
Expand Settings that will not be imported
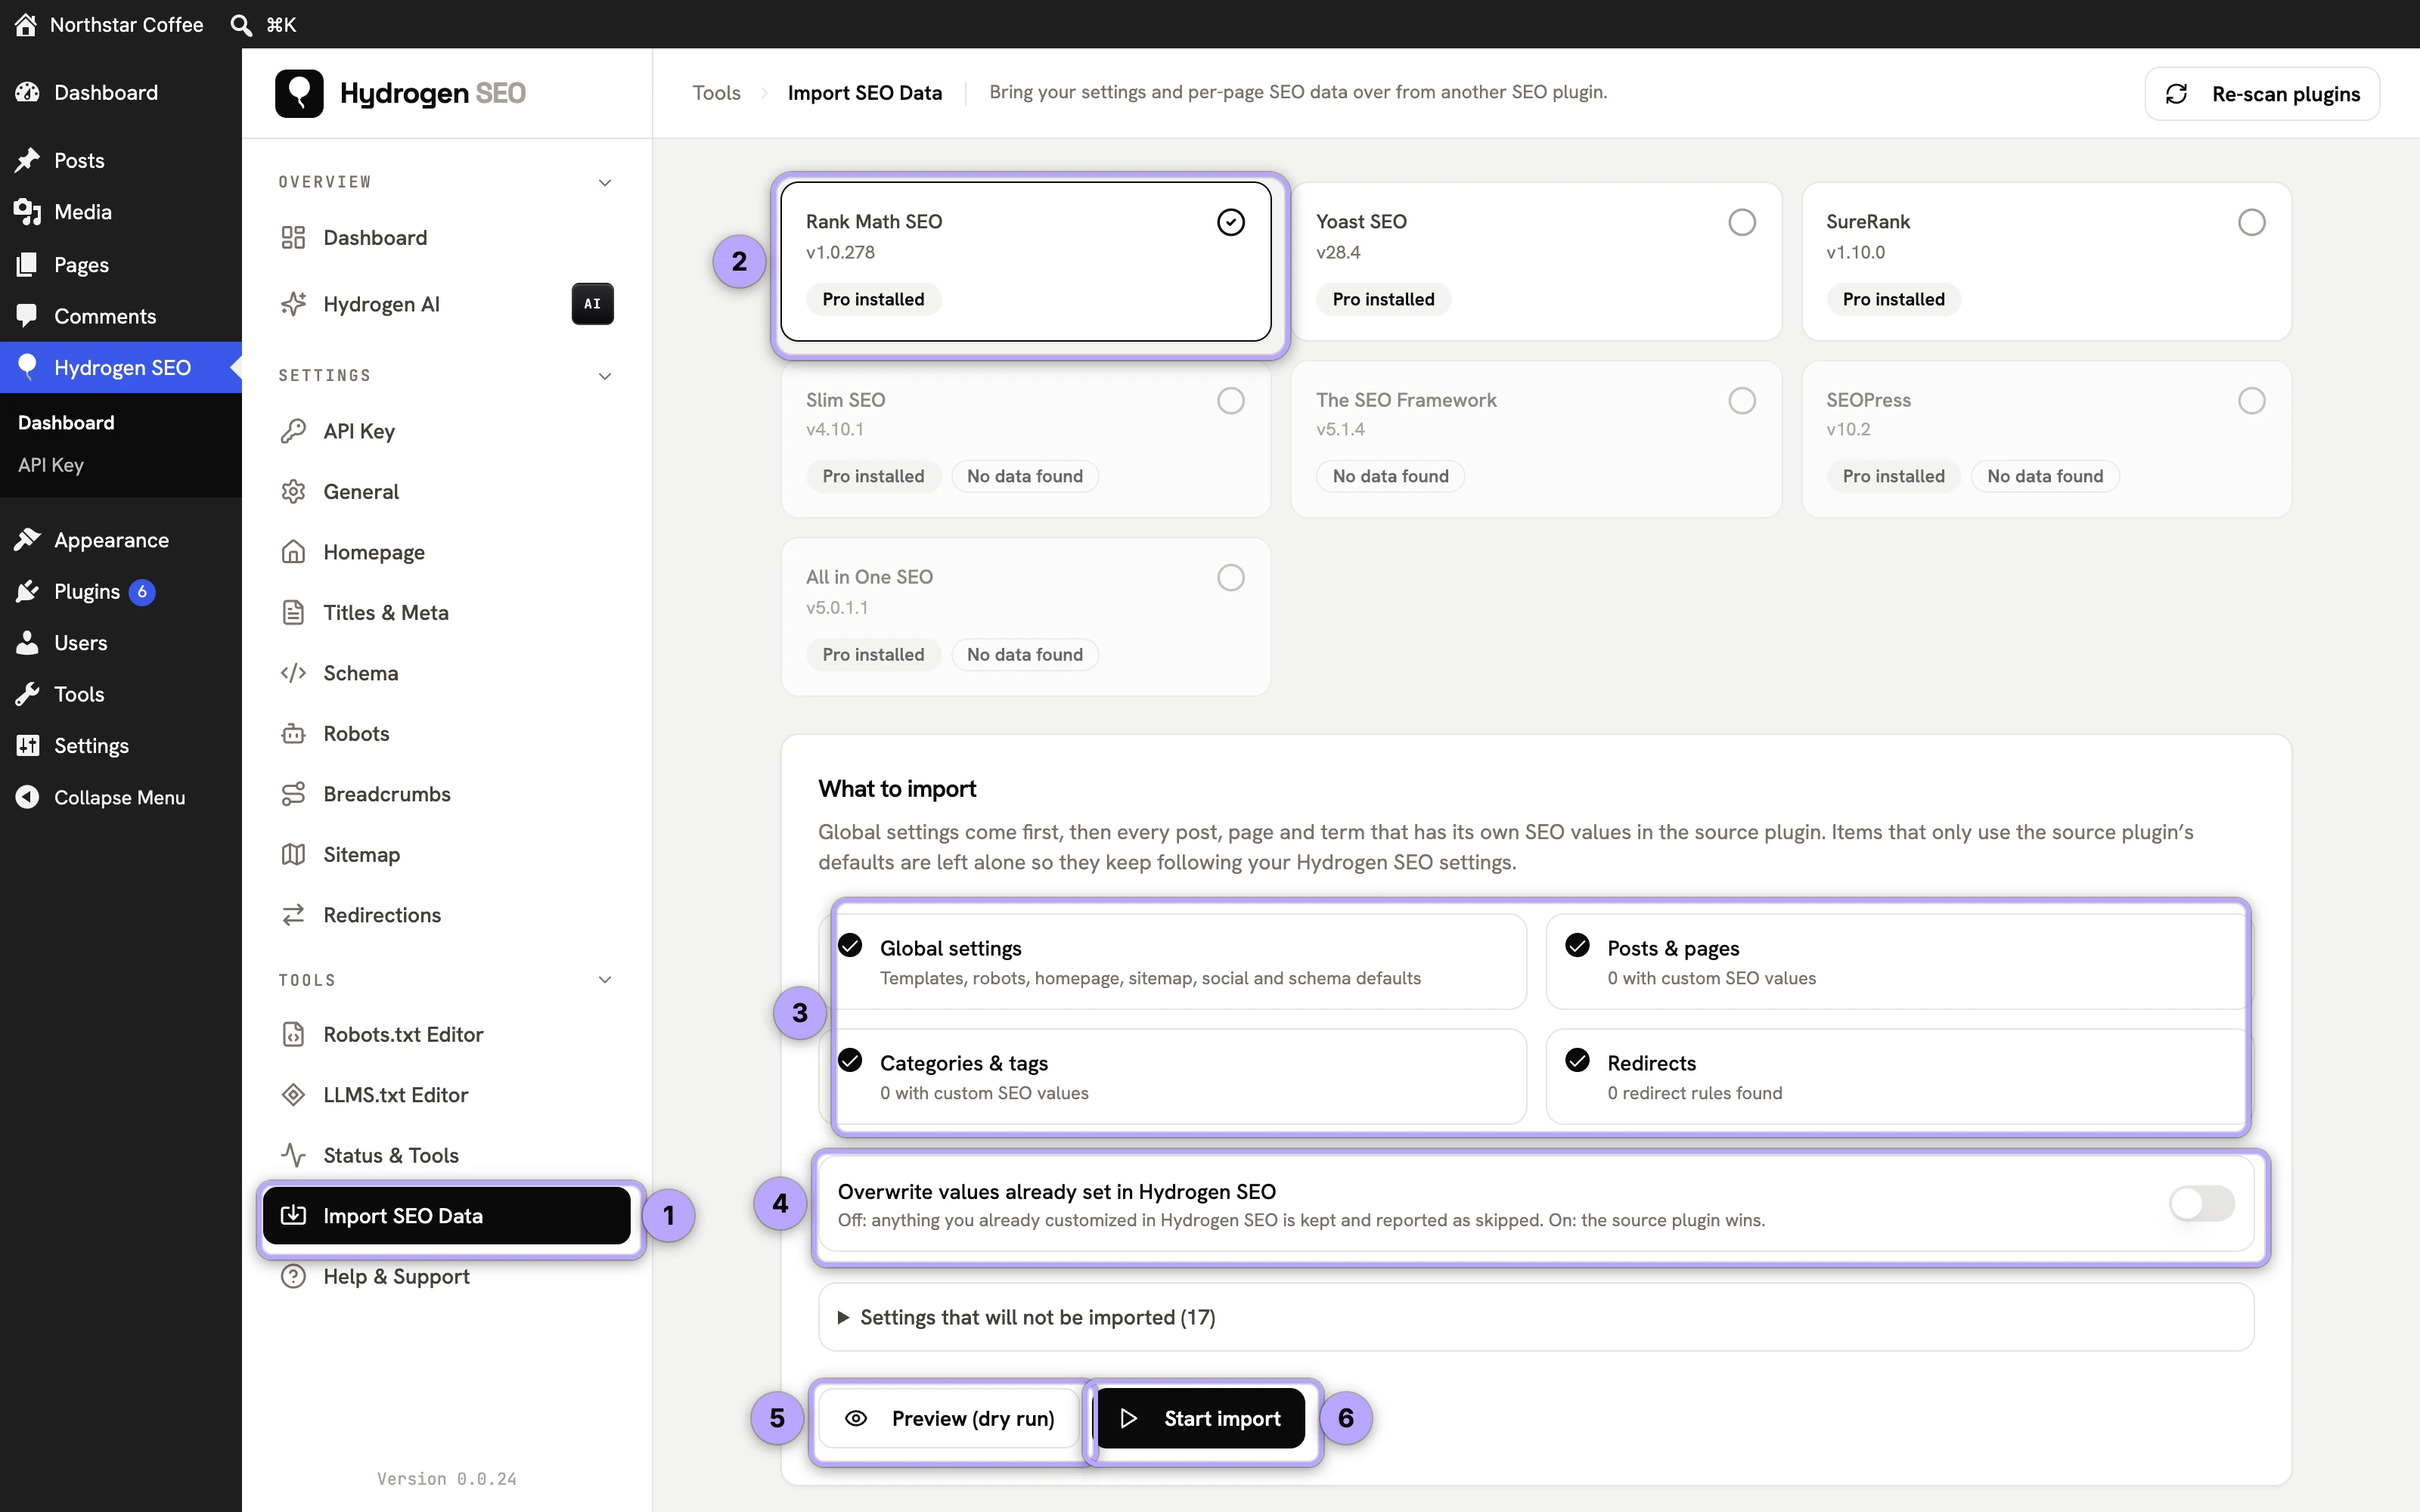1536,1318
